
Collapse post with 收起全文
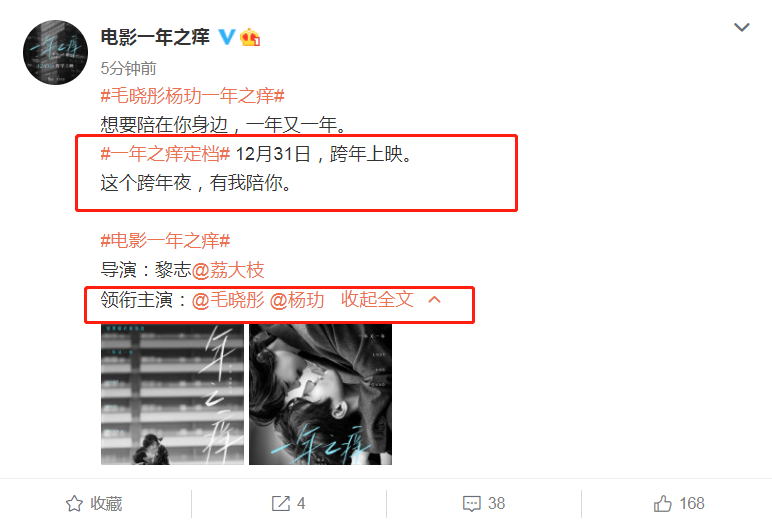(377, 299)
